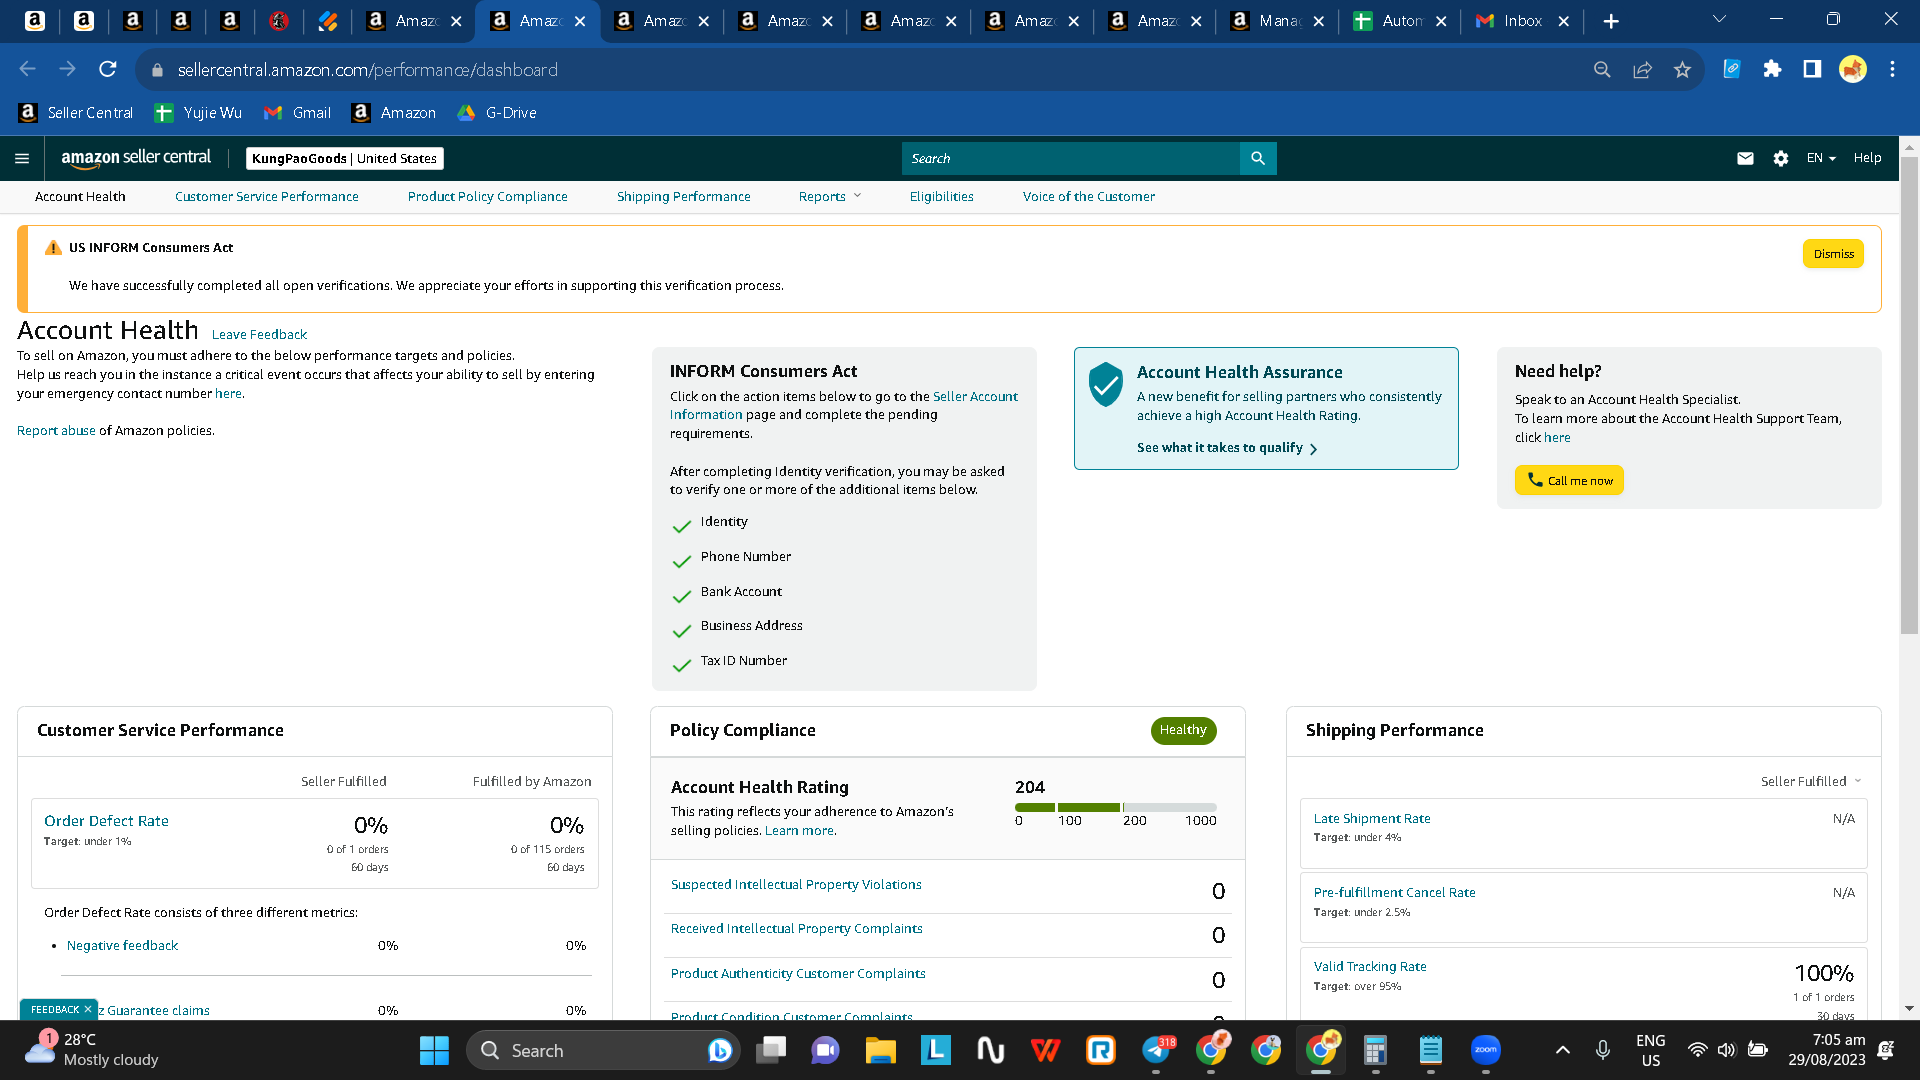The width and height of the screenshot is (1920, 1080).
Task: Open the browser zoom magnifier icon
Action: [x=1602, y=69]
